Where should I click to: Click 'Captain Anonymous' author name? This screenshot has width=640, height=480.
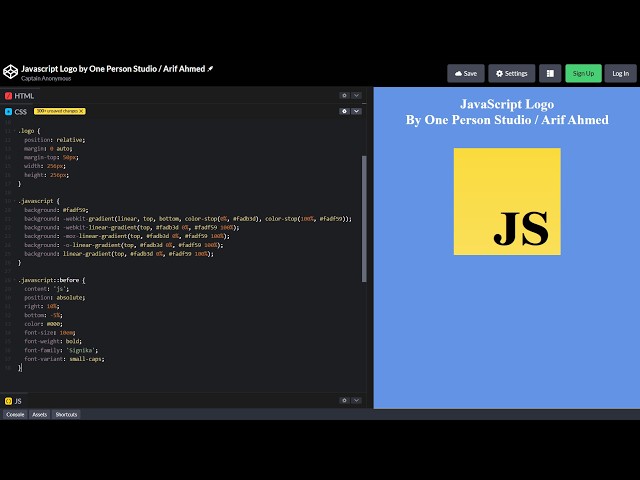pos(46,78)
